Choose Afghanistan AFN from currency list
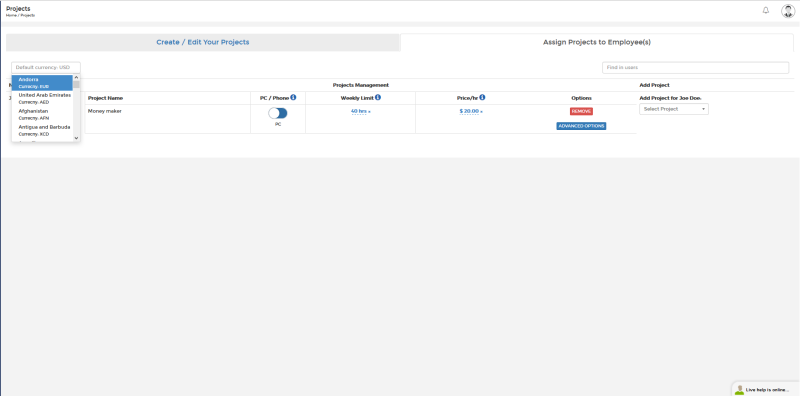 (x=42, y=114)
